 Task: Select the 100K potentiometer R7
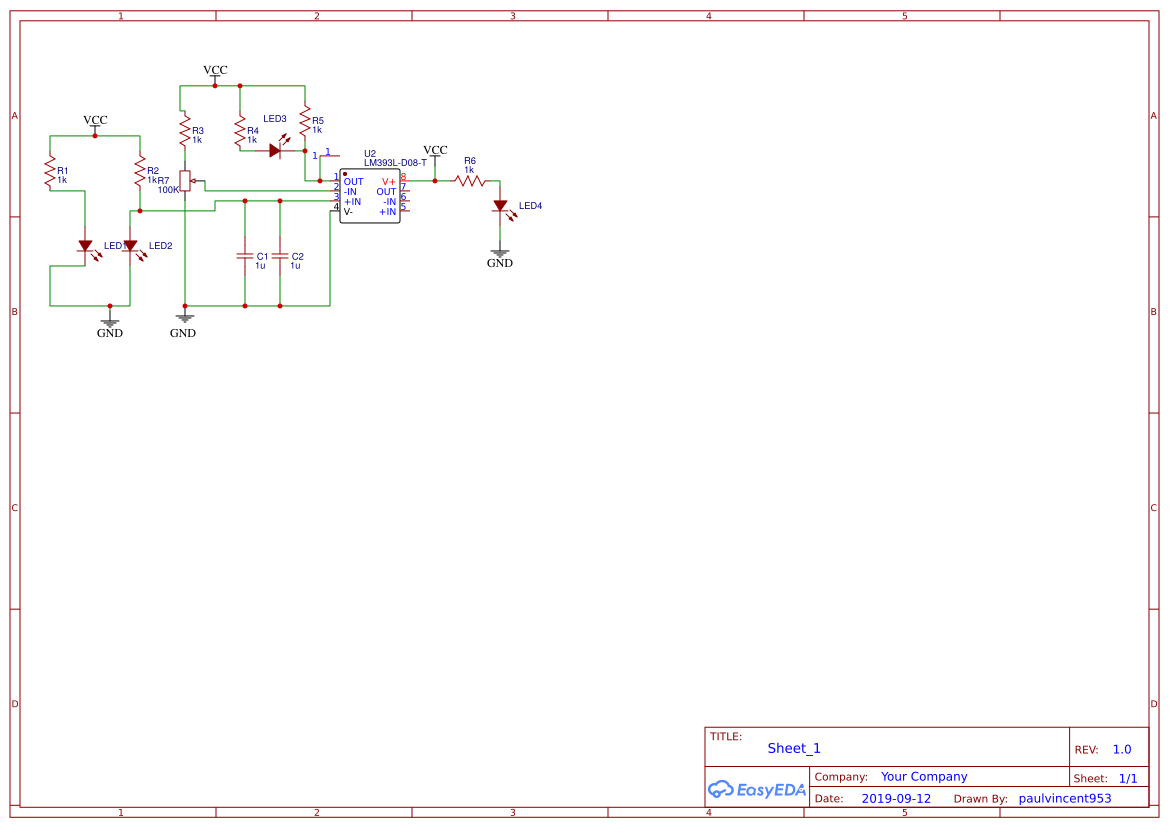(185, 183)
